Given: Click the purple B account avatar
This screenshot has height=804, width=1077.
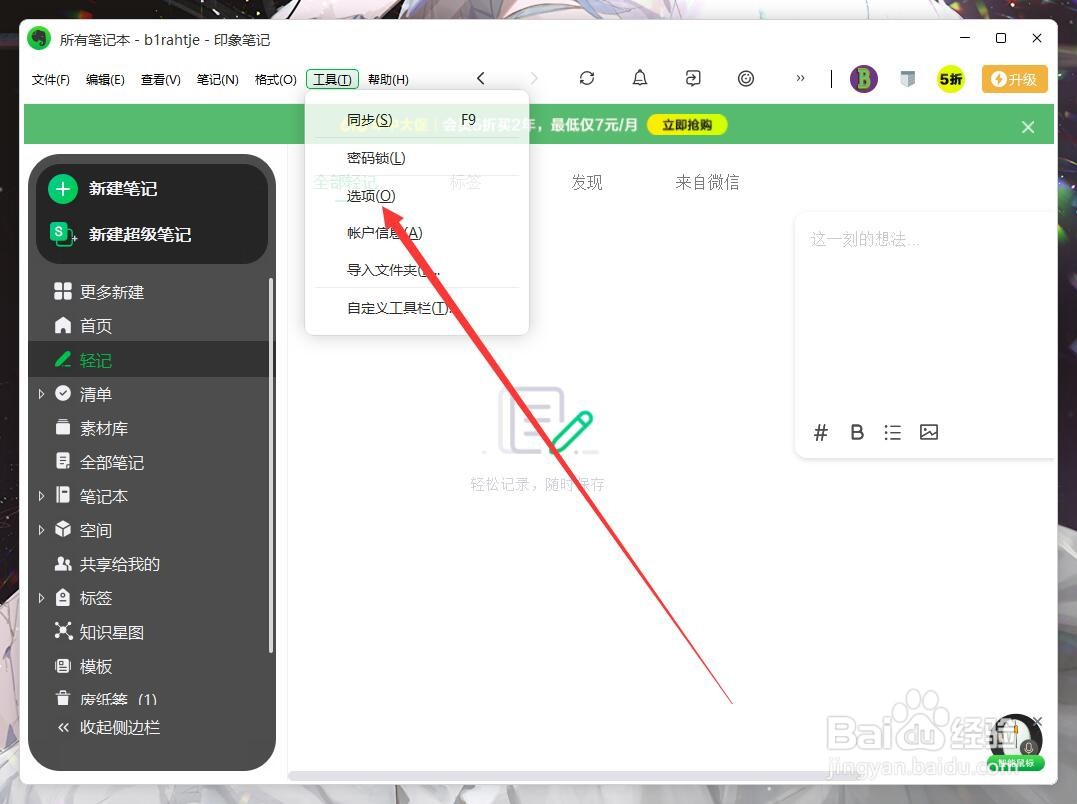Looking at the screenshot, I should pos(863,79).
